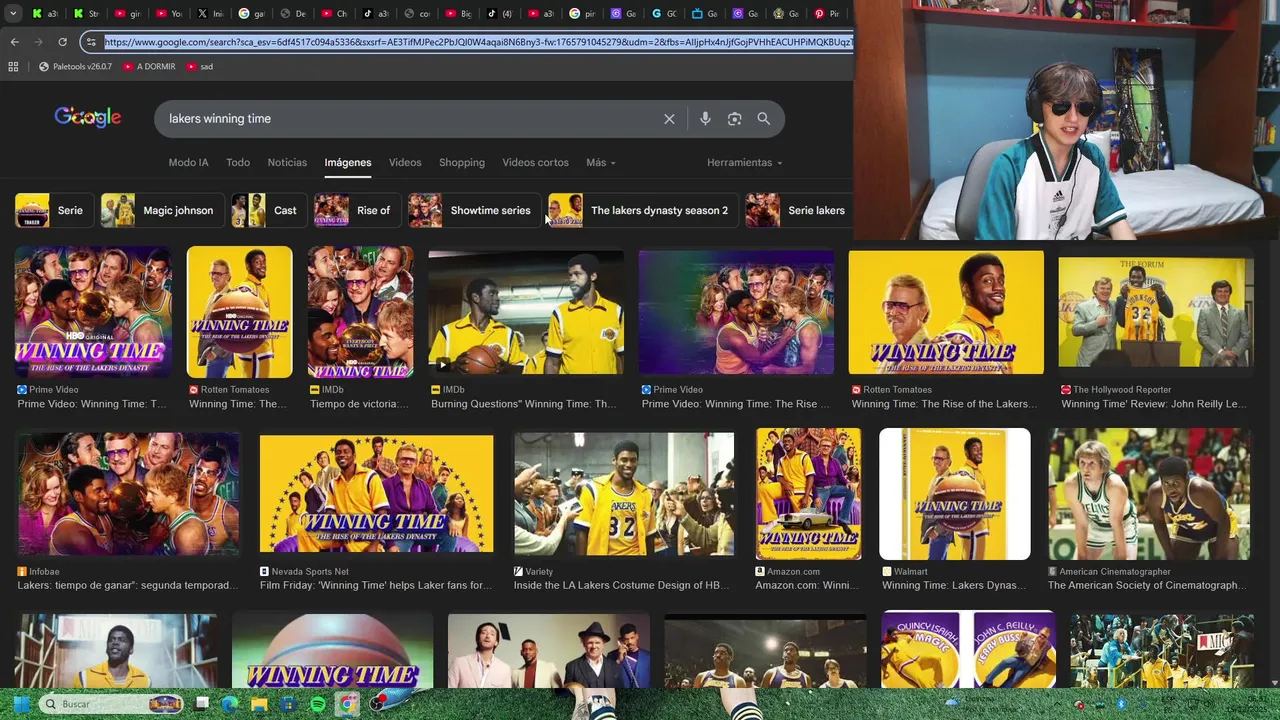Filter by the Cast chip

268,210
